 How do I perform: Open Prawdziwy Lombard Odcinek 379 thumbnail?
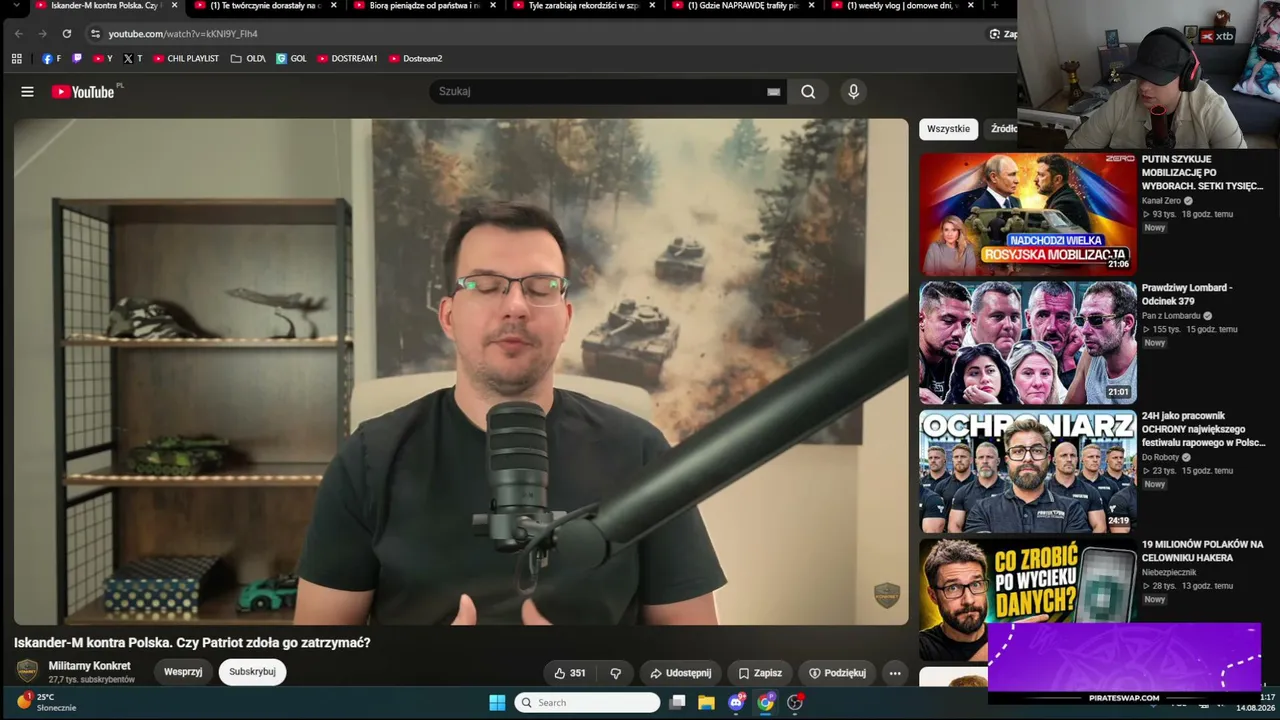(1028, 342)
